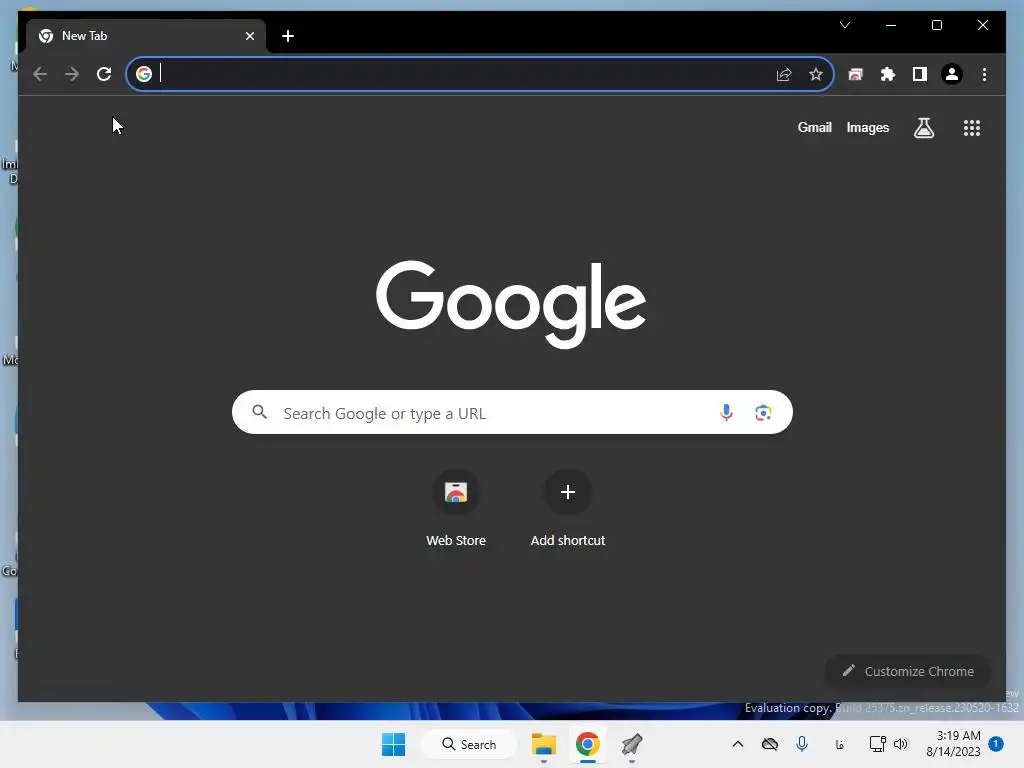Viewport: 1024px width, 768px height.
Task: Go forward using the forward arrow
Action: pos(72,74)
